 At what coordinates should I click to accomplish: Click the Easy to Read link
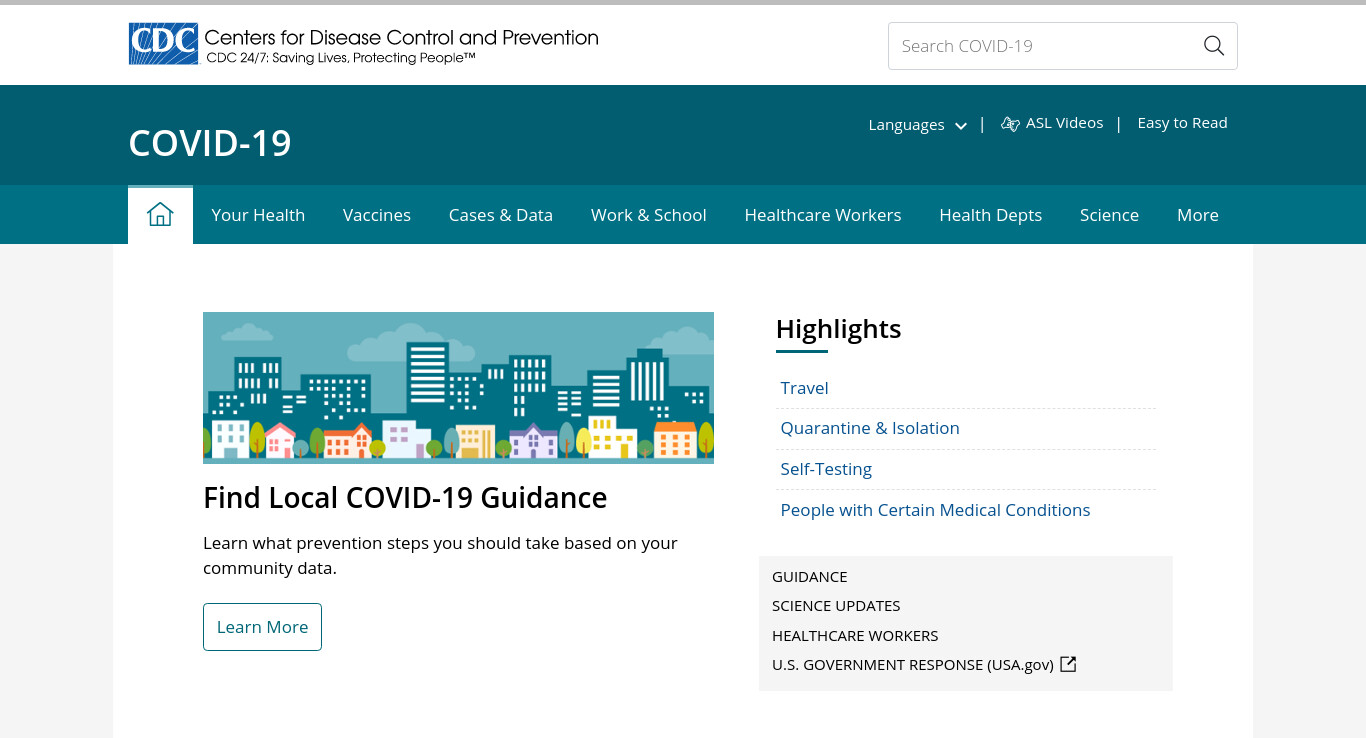pyautogui.click(x=1182, y=123)
